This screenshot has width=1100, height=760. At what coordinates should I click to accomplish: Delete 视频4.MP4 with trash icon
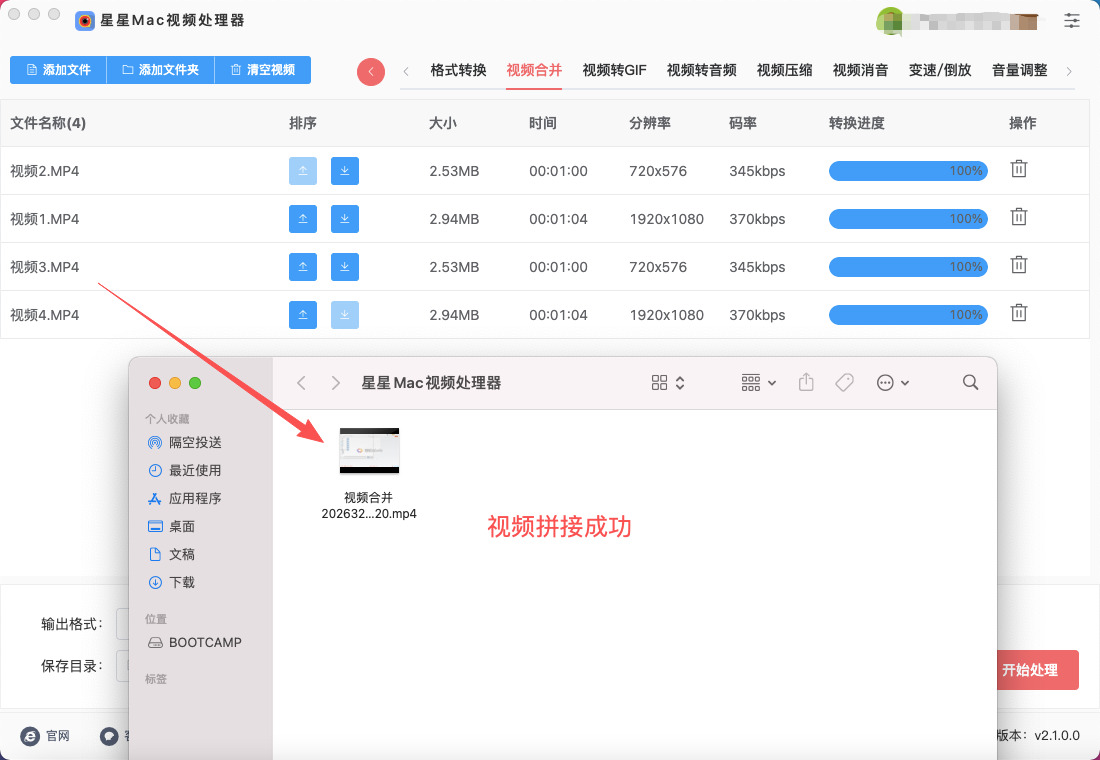[1019, 313]
